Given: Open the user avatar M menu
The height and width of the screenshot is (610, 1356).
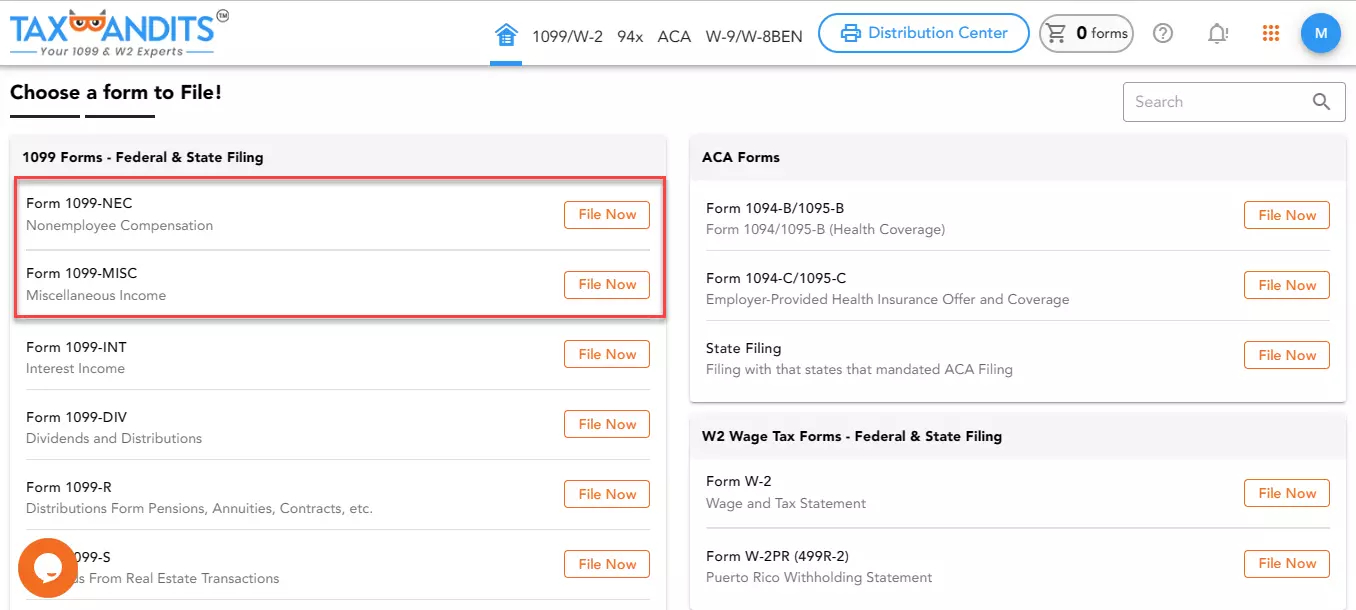Looking at the screenshot, I should coord(1321,33).
